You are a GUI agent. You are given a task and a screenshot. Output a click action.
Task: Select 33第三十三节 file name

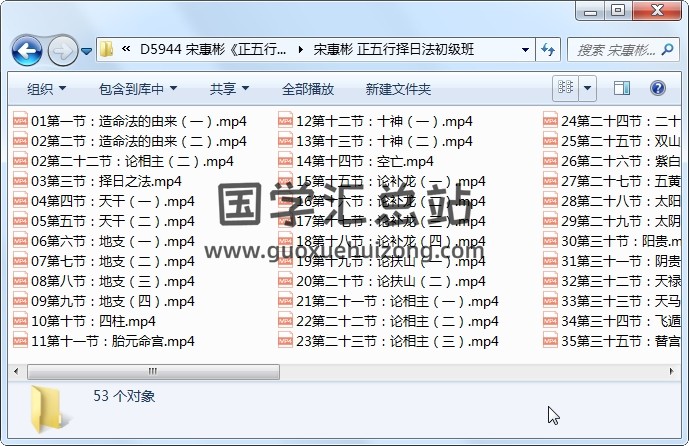click(621, 301)
